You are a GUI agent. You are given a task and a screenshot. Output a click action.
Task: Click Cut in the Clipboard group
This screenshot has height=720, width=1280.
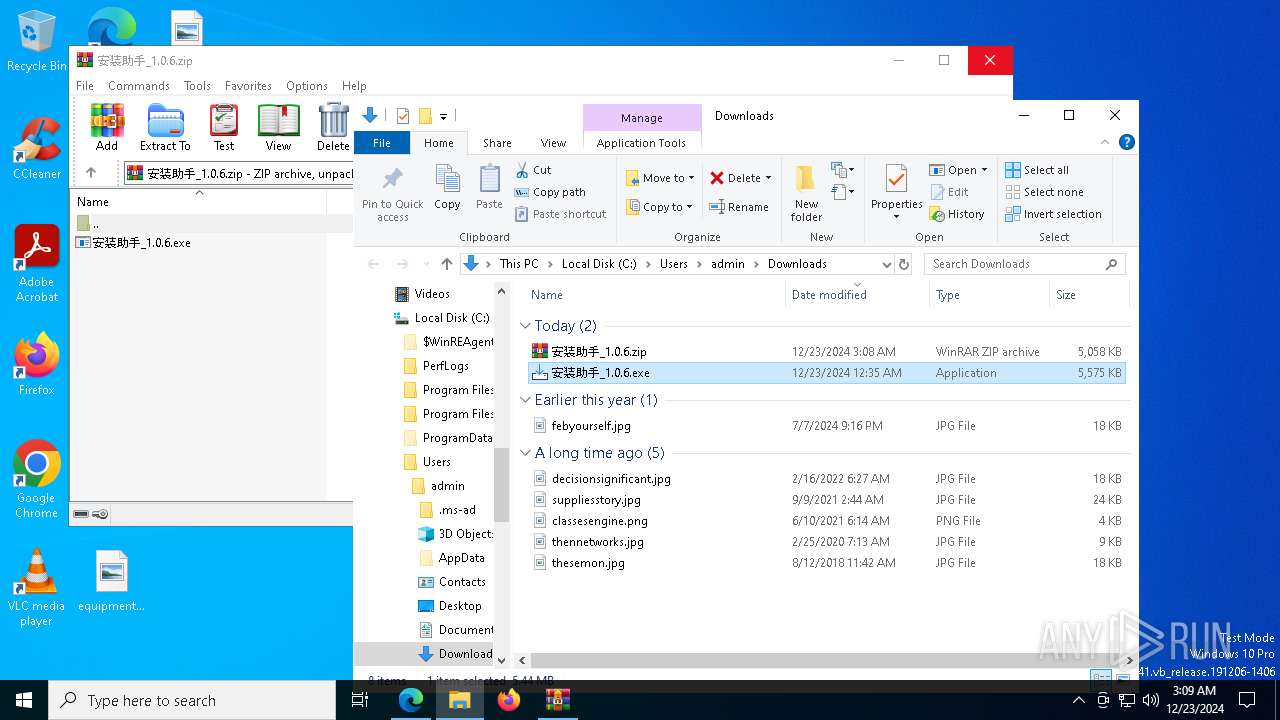click(x=533, y=170)
